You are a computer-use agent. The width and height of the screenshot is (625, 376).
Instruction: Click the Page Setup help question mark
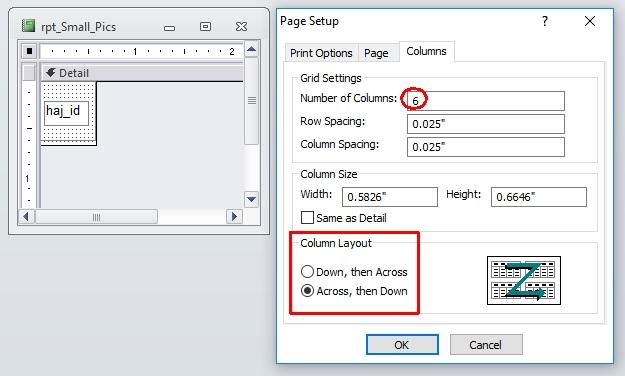click(545, 21)
